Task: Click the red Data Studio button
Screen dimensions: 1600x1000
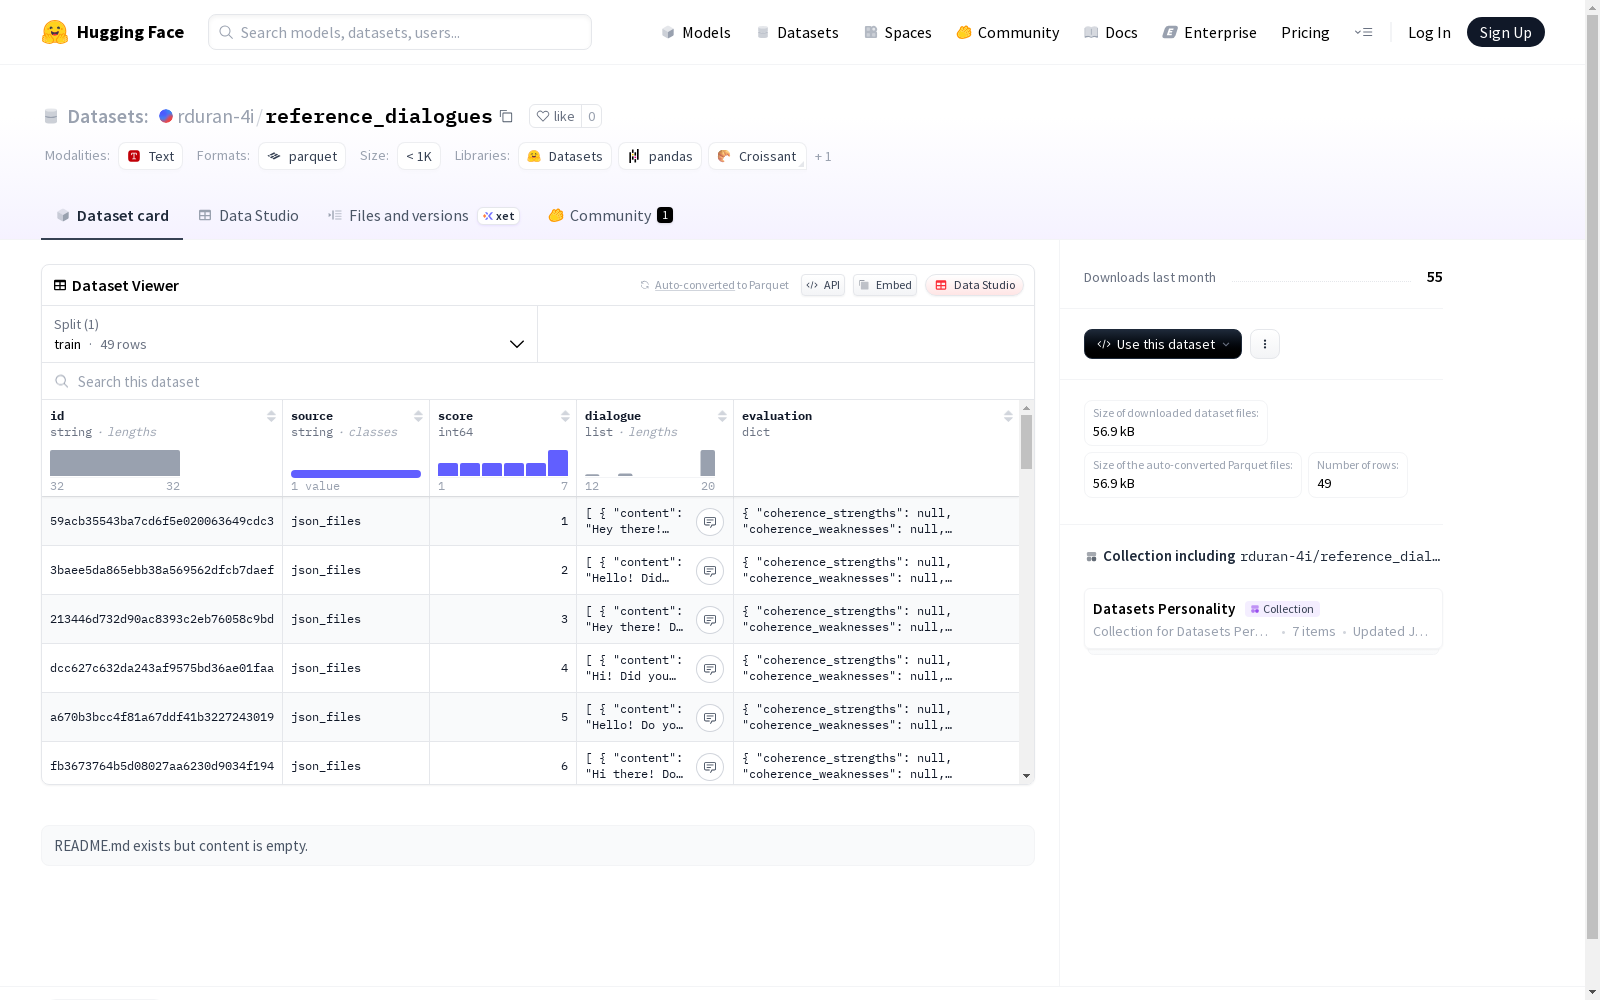Action: tap(974, 285)
